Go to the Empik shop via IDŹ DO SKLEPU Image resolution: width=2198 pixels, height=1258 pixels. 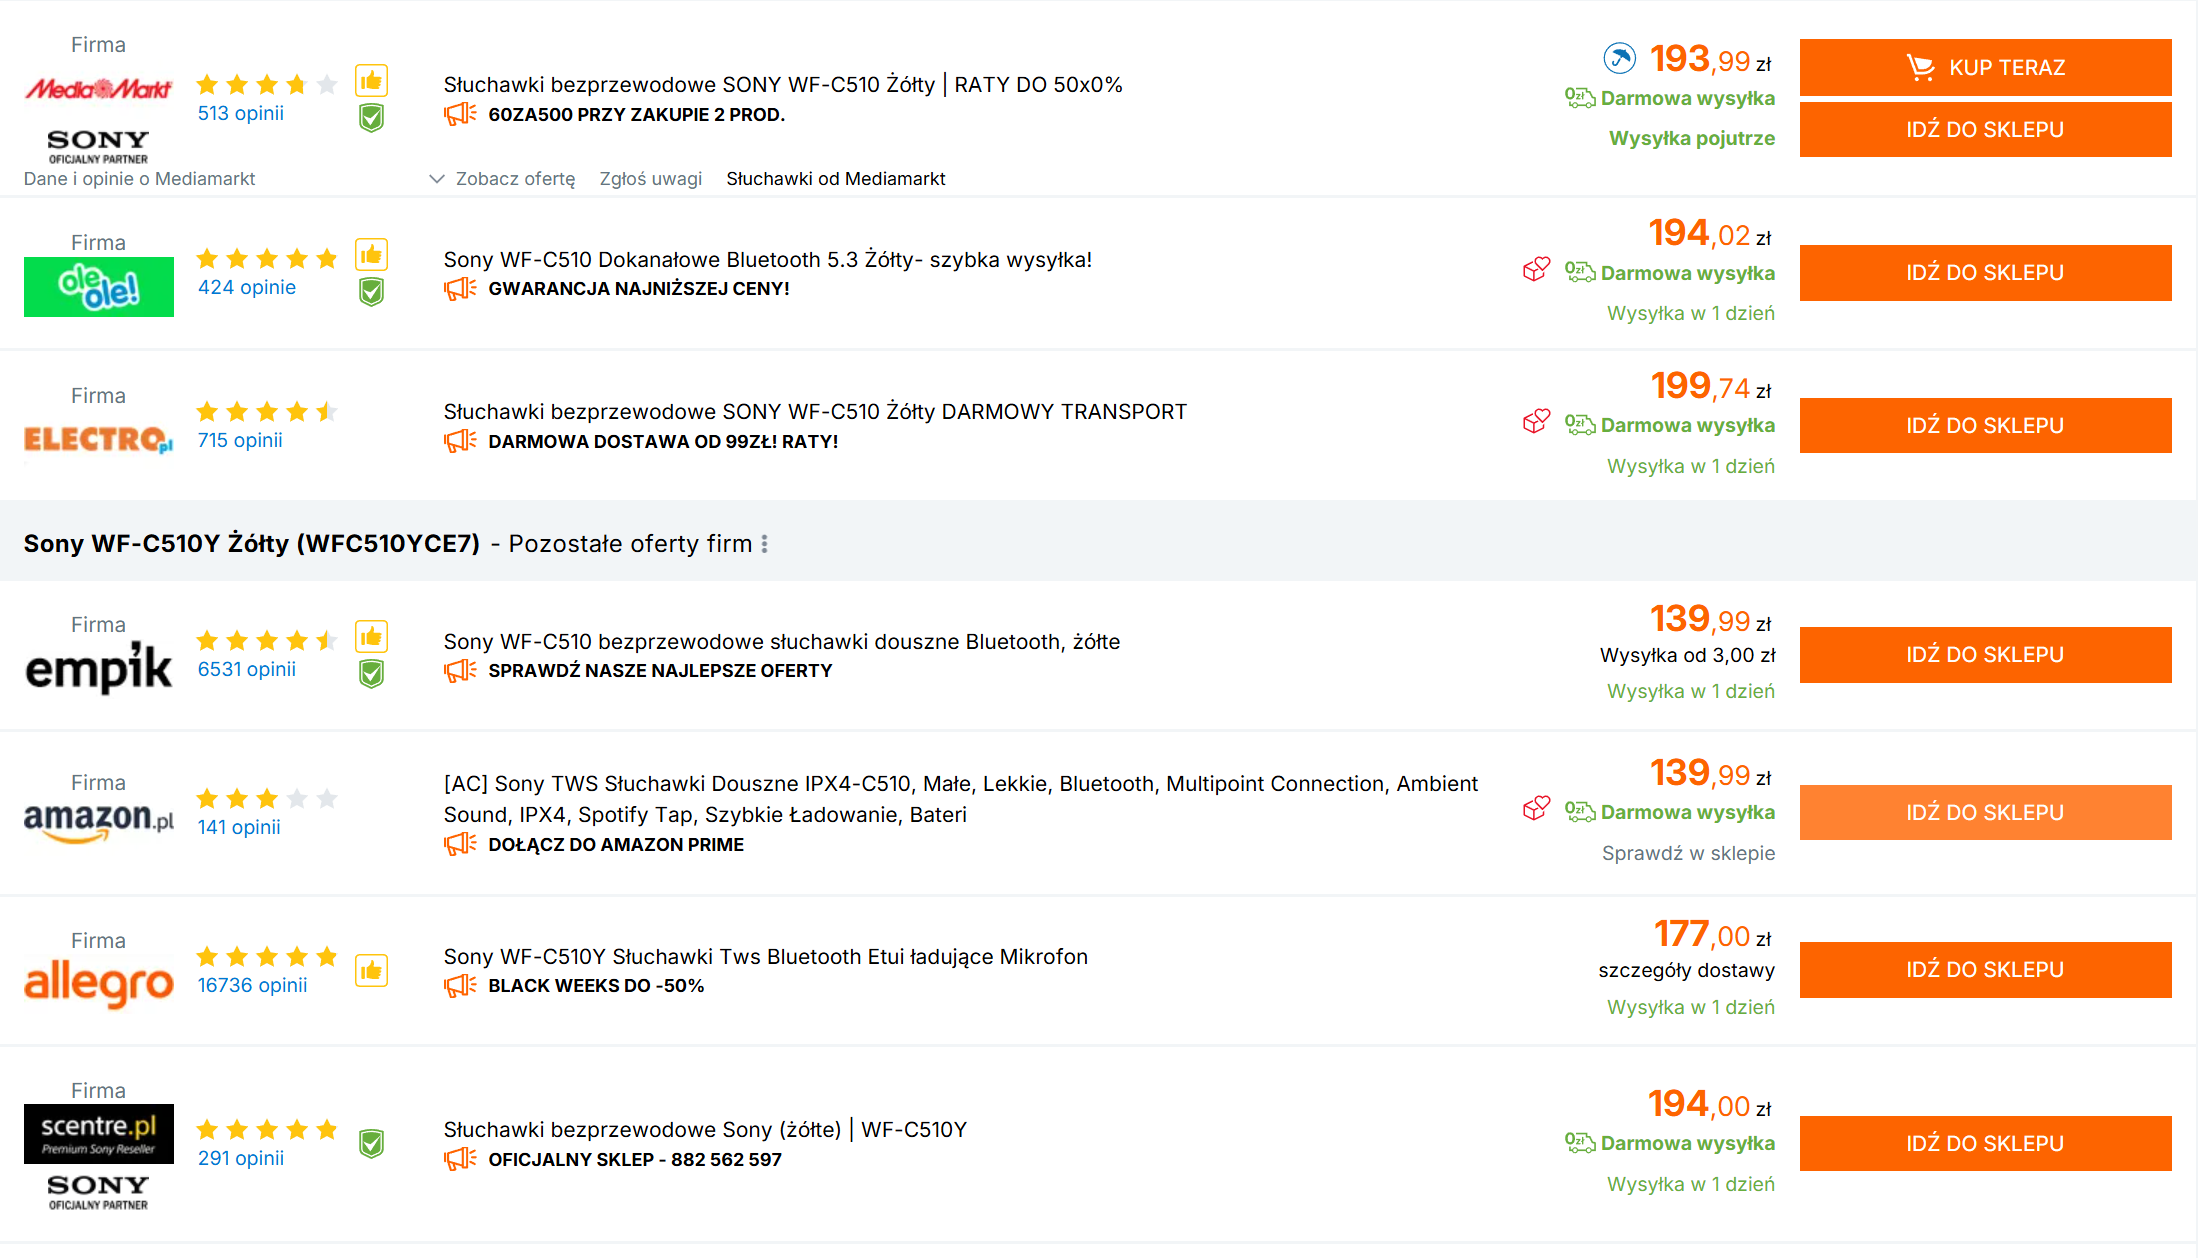click(x=1984, y=655)
